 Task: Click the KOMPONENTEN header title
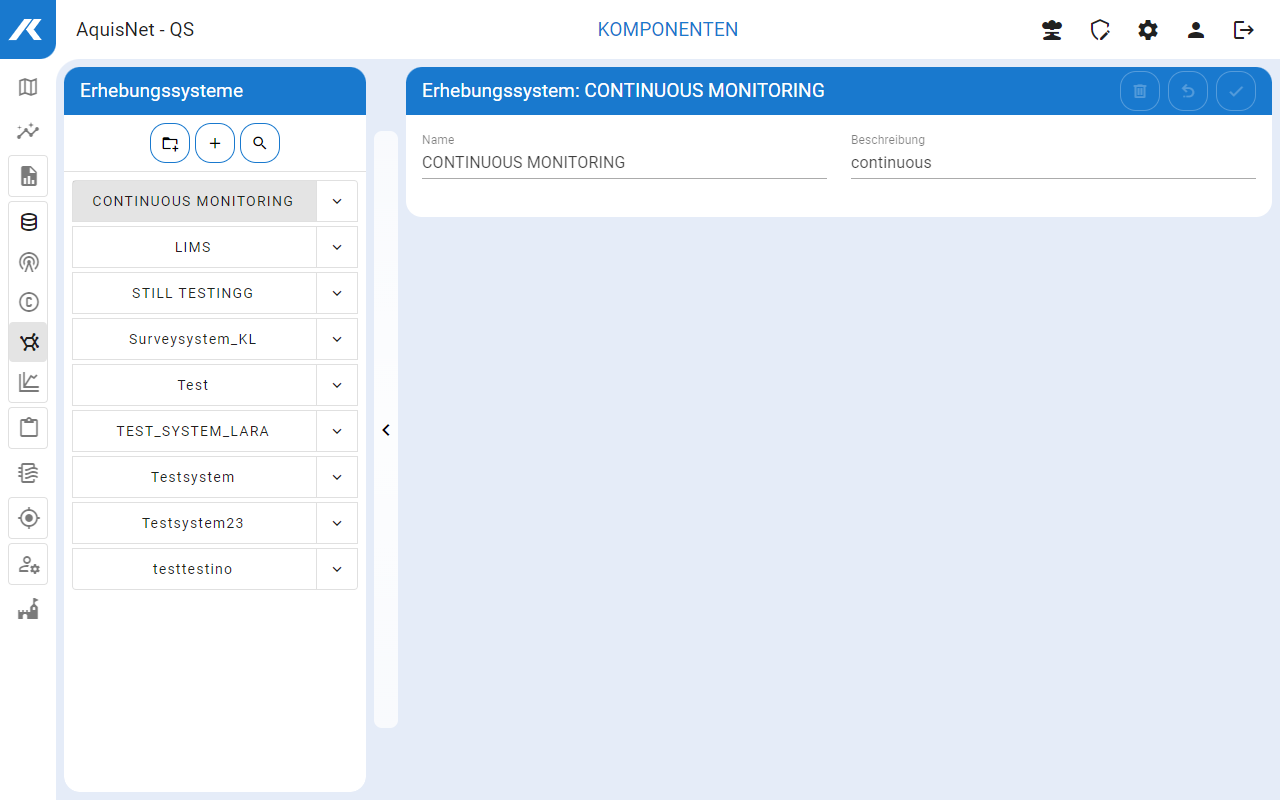[x=668, y=30]
